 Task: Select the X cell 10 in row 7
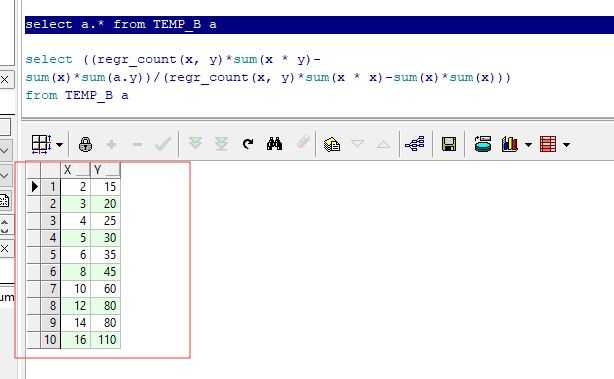pos(76,289)
